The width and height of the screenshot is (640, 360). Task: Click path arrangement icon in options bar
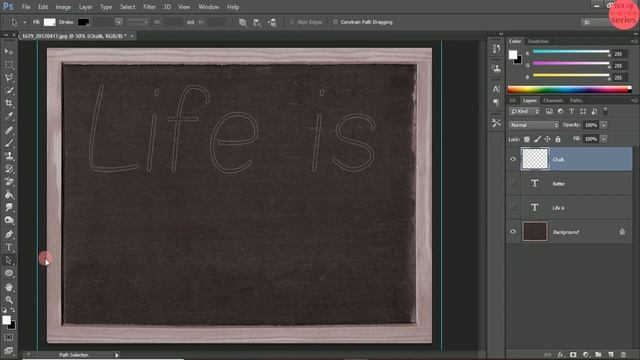click(272, 22)
